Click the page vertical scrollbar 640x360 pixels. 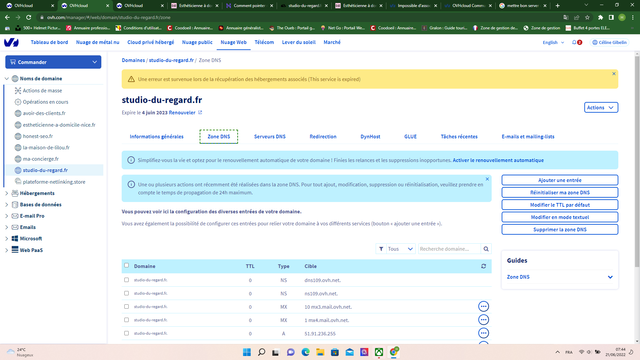637,161
